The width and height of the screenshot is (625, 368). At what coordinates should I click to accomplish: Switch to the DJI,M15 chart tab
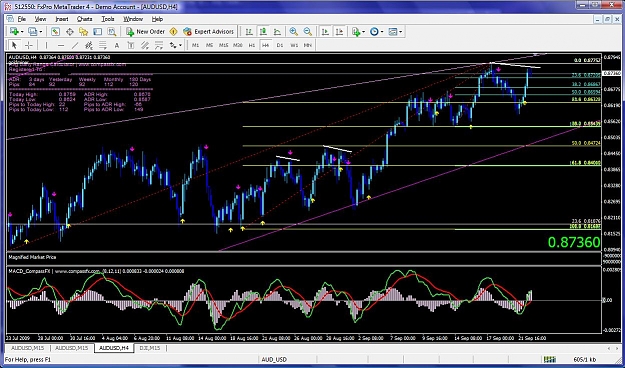pyautogui.click(x=150, y=348)
